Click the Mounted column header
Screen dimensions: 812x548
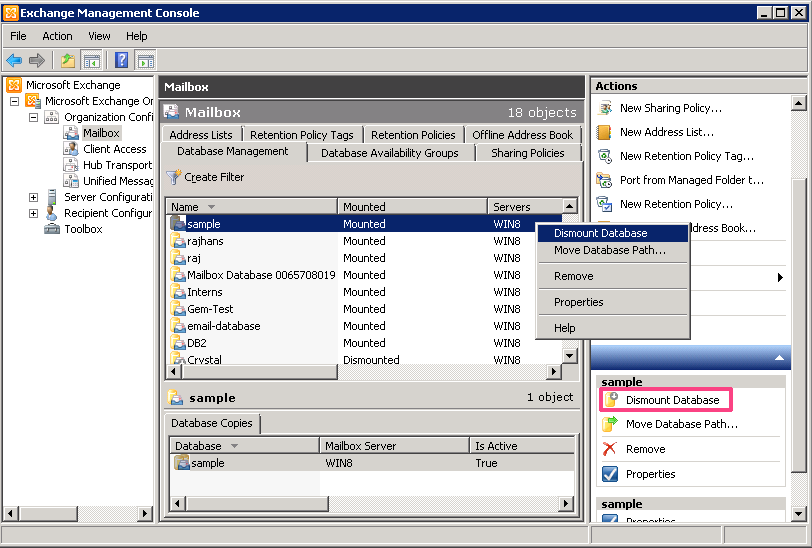(412, 207)
